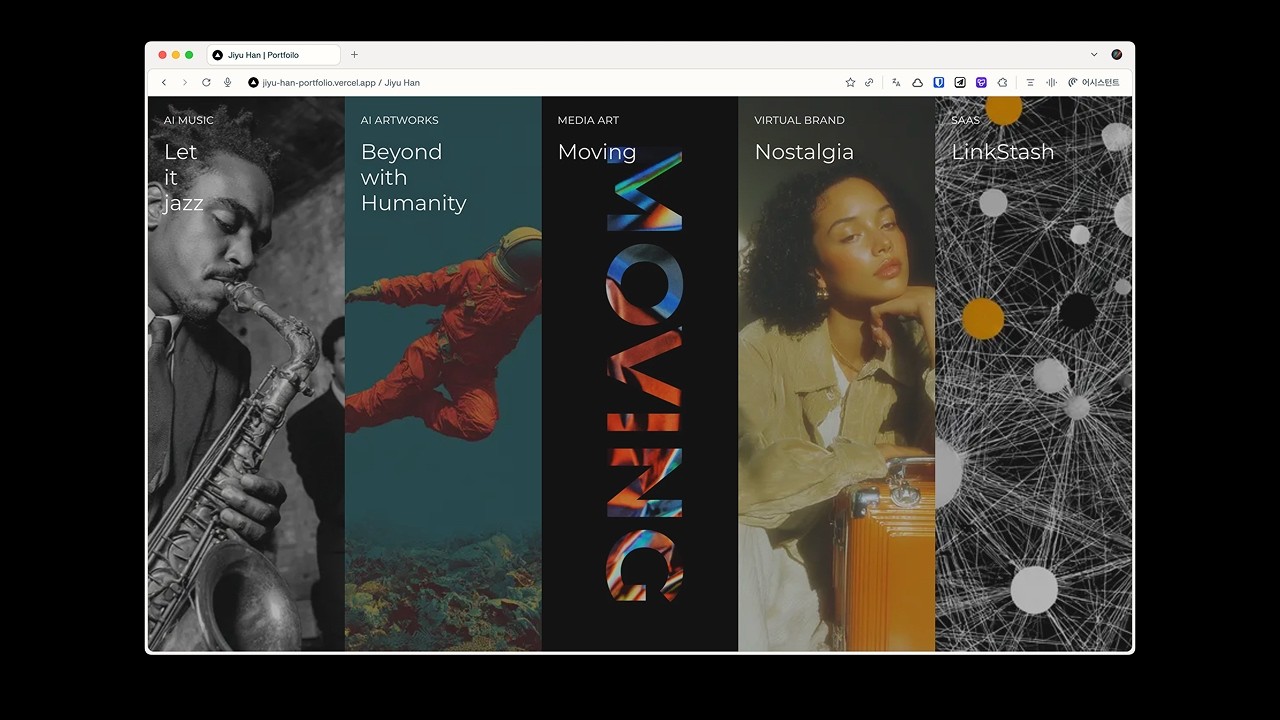
Task: Click the copy link icon in address bar
Action: coord(869,83)
